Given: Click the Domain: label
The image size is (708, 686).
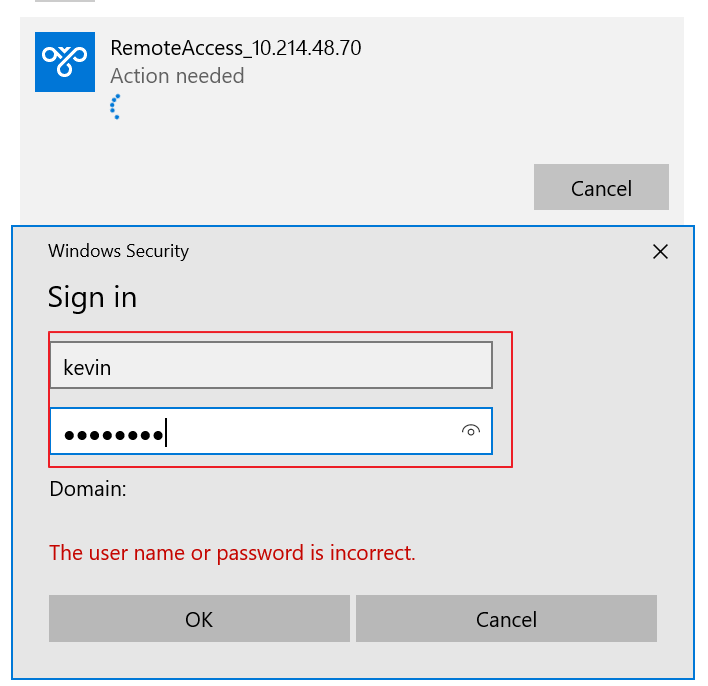Looking at the screenshot, I should (88, 489).
